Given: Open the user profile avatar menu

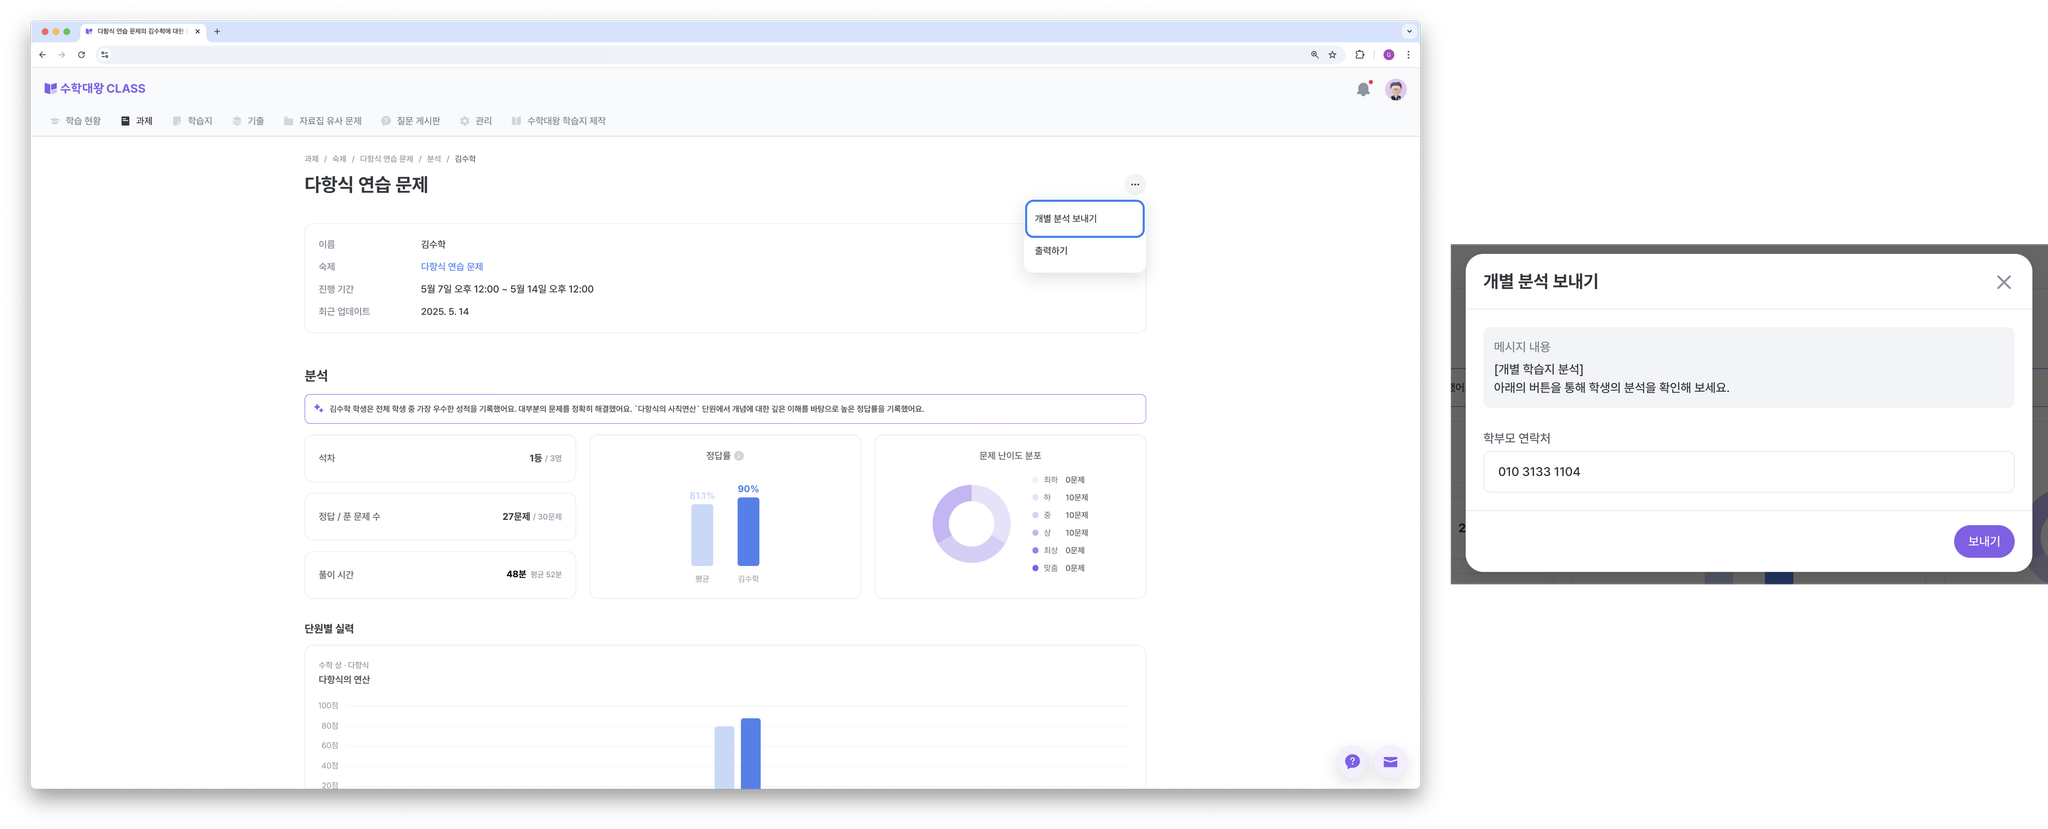Looking at the screenshot, I should click(x=1396, y=89).
